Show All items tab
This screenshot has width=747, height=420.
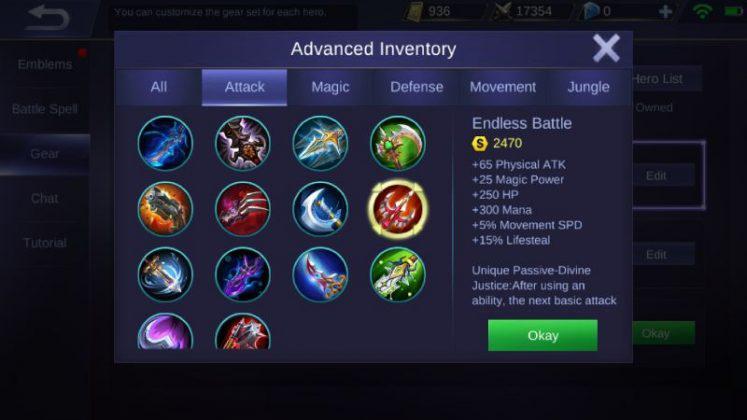(x=159, y=87)
